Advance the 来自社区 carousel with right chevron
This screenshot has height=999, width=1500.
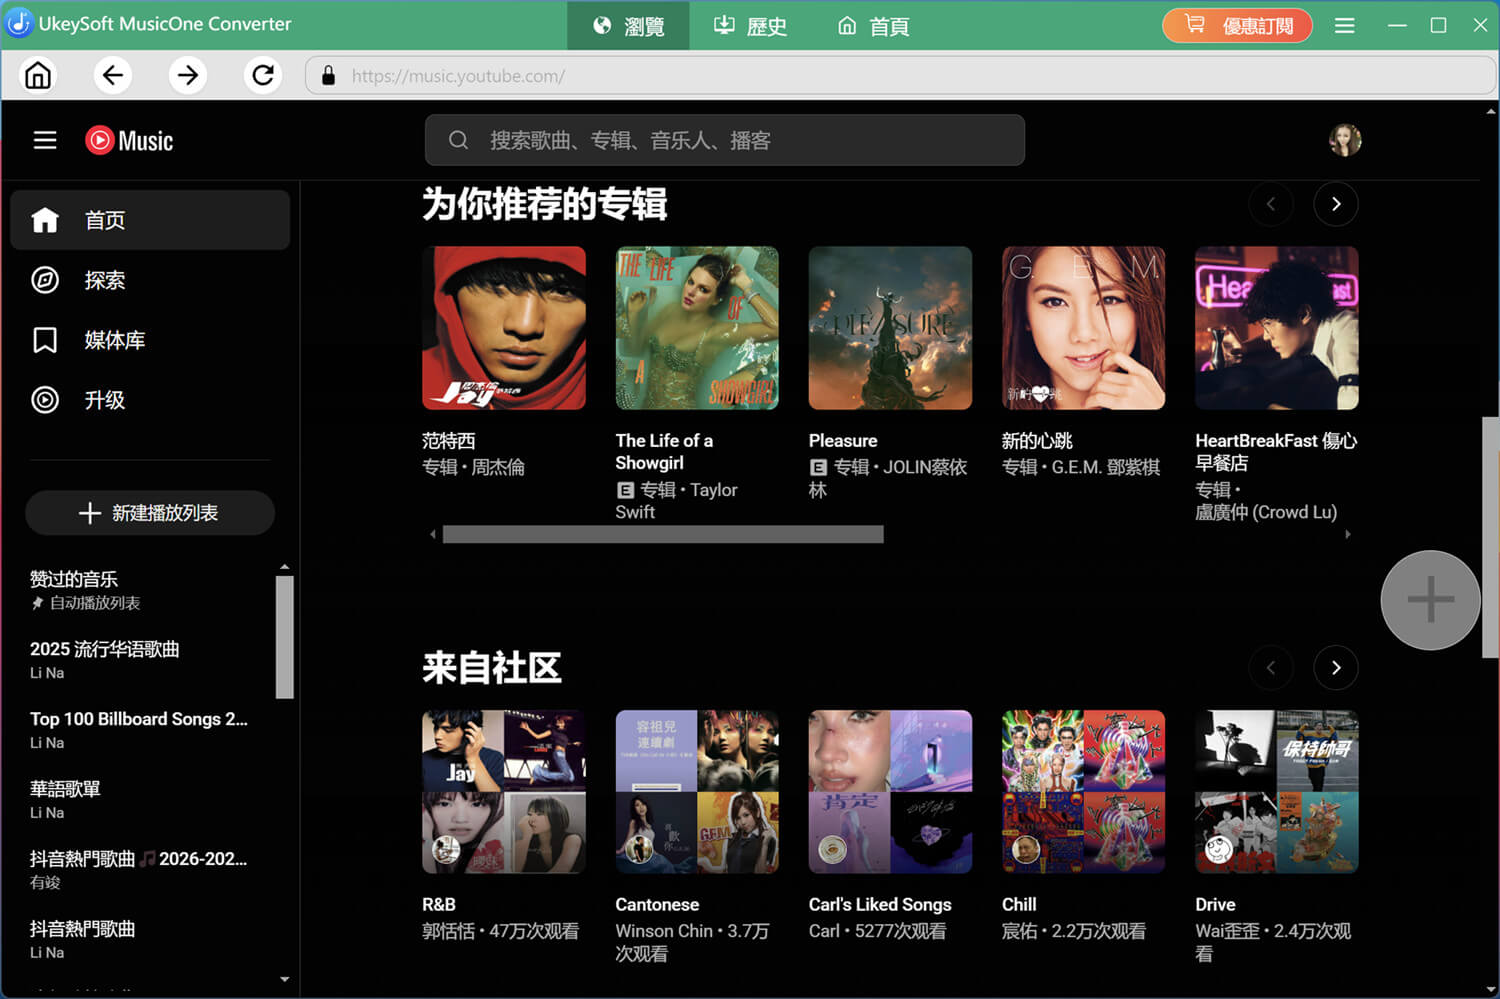coord(1336,668)
